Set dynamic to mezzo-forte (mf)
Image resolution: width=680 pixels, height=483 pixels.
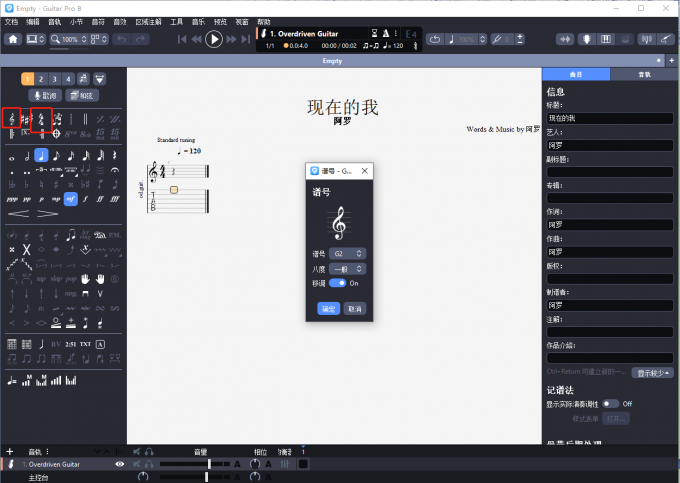pos(71,199)
